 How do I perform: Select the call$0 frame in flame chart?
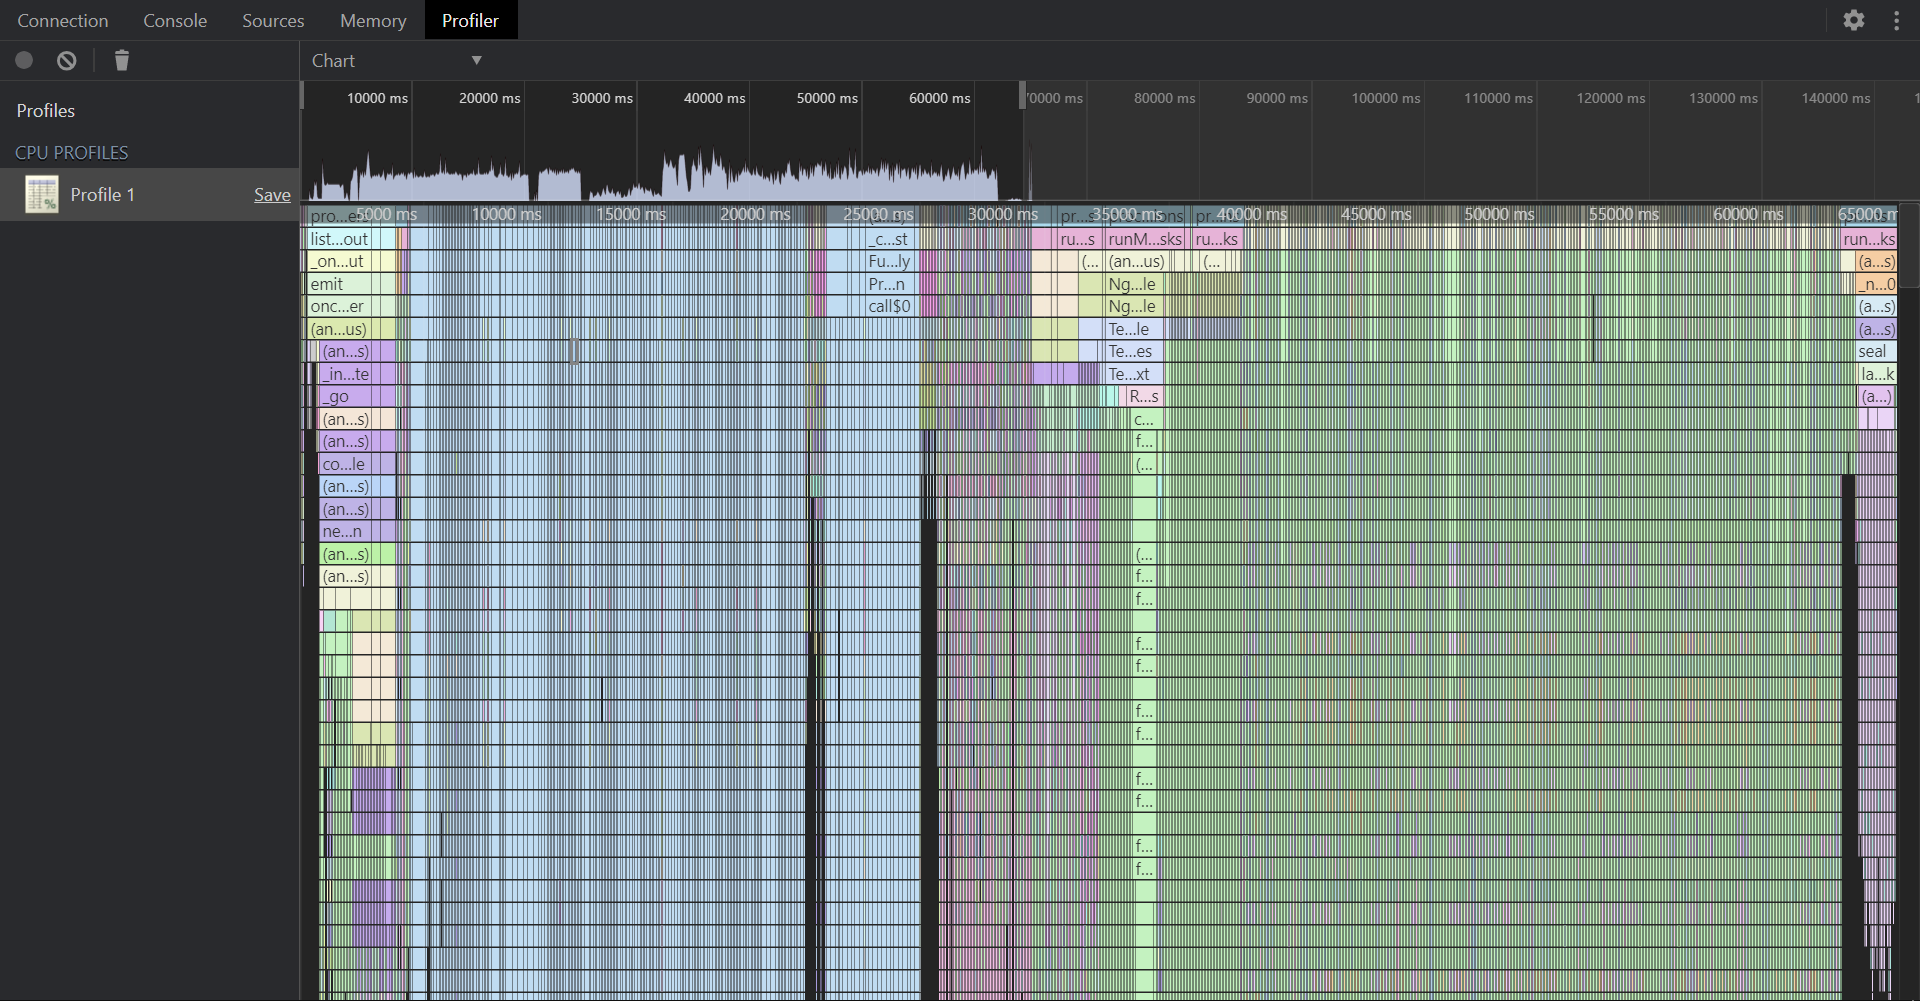pyautogui.click(x=888, y=306)
